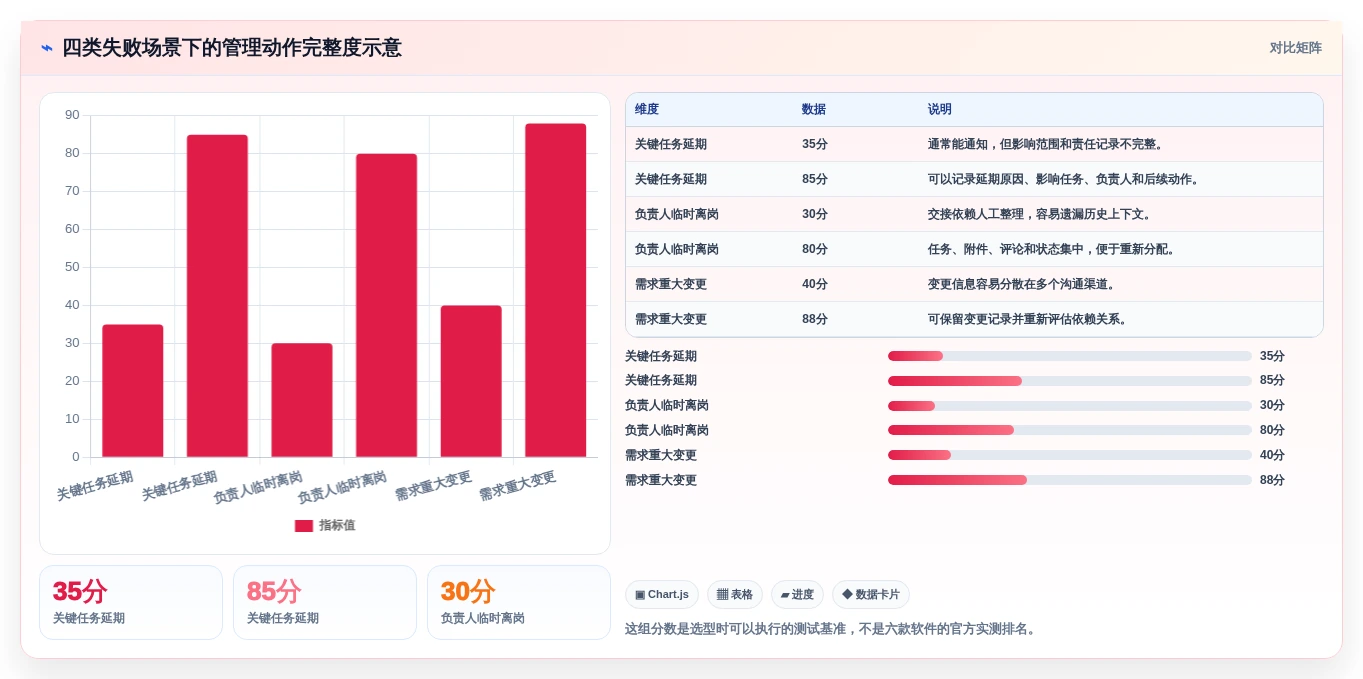
Task: Click the chart bar reaching 35
Action: pos(133,391)
